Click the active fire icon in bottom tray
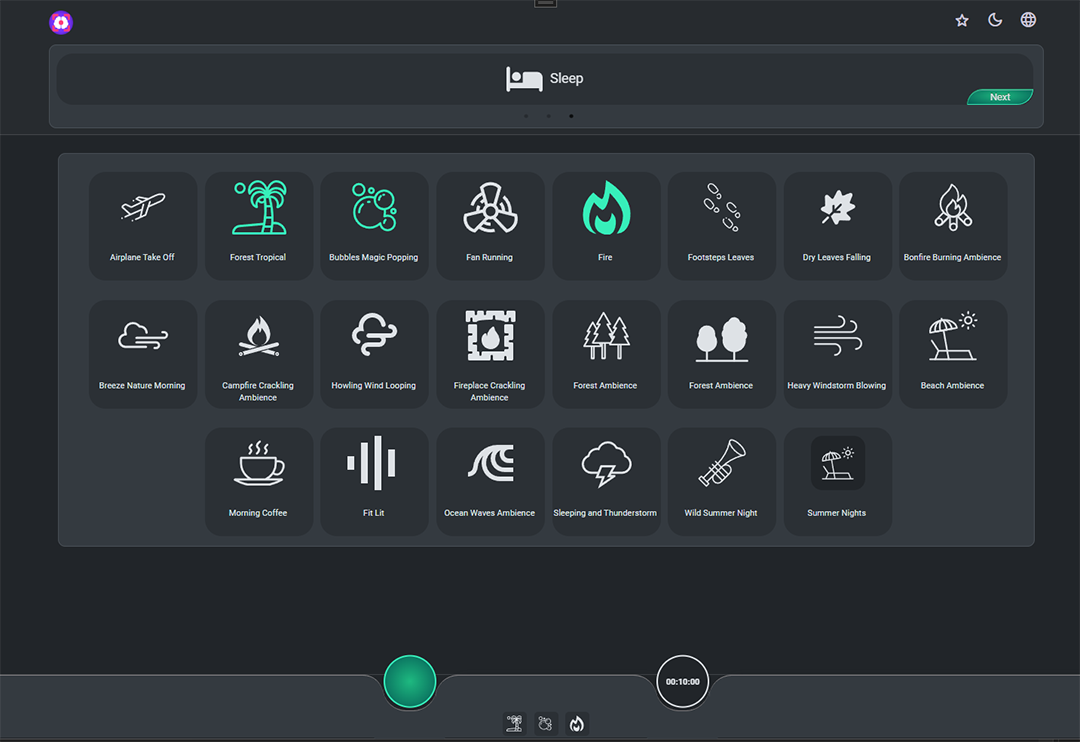 [x=576, y=724]
